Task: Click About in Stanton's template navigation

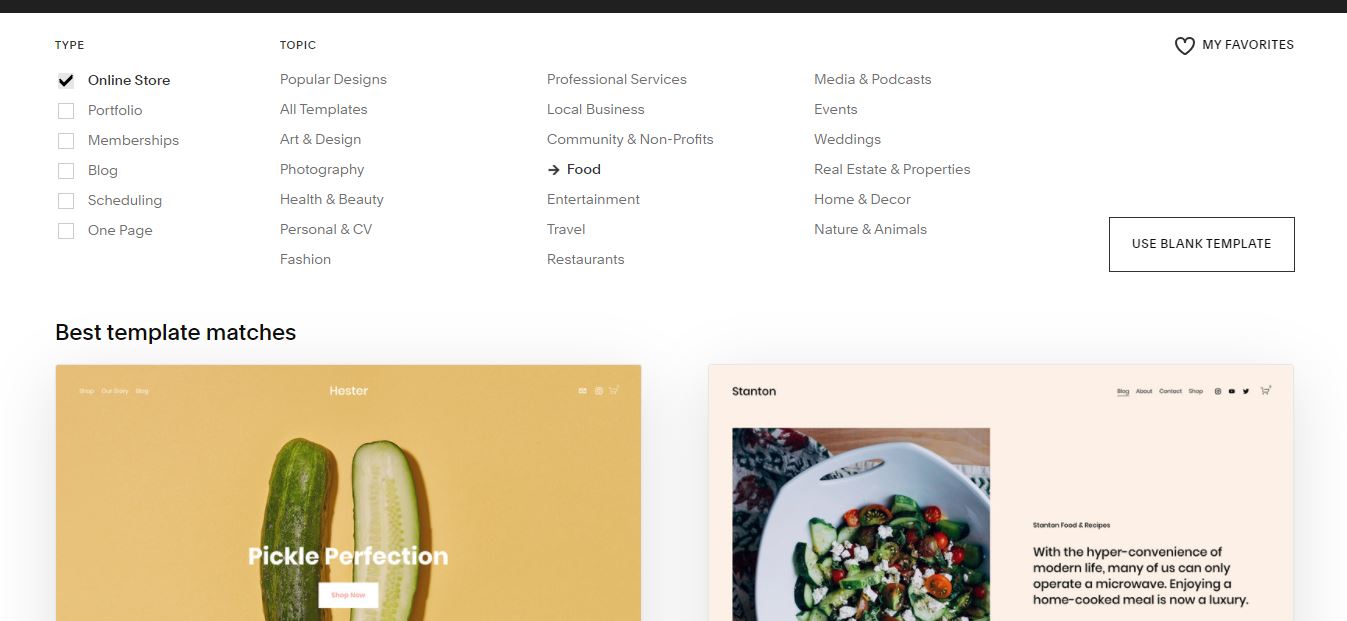Action: tap(1145, 391)
